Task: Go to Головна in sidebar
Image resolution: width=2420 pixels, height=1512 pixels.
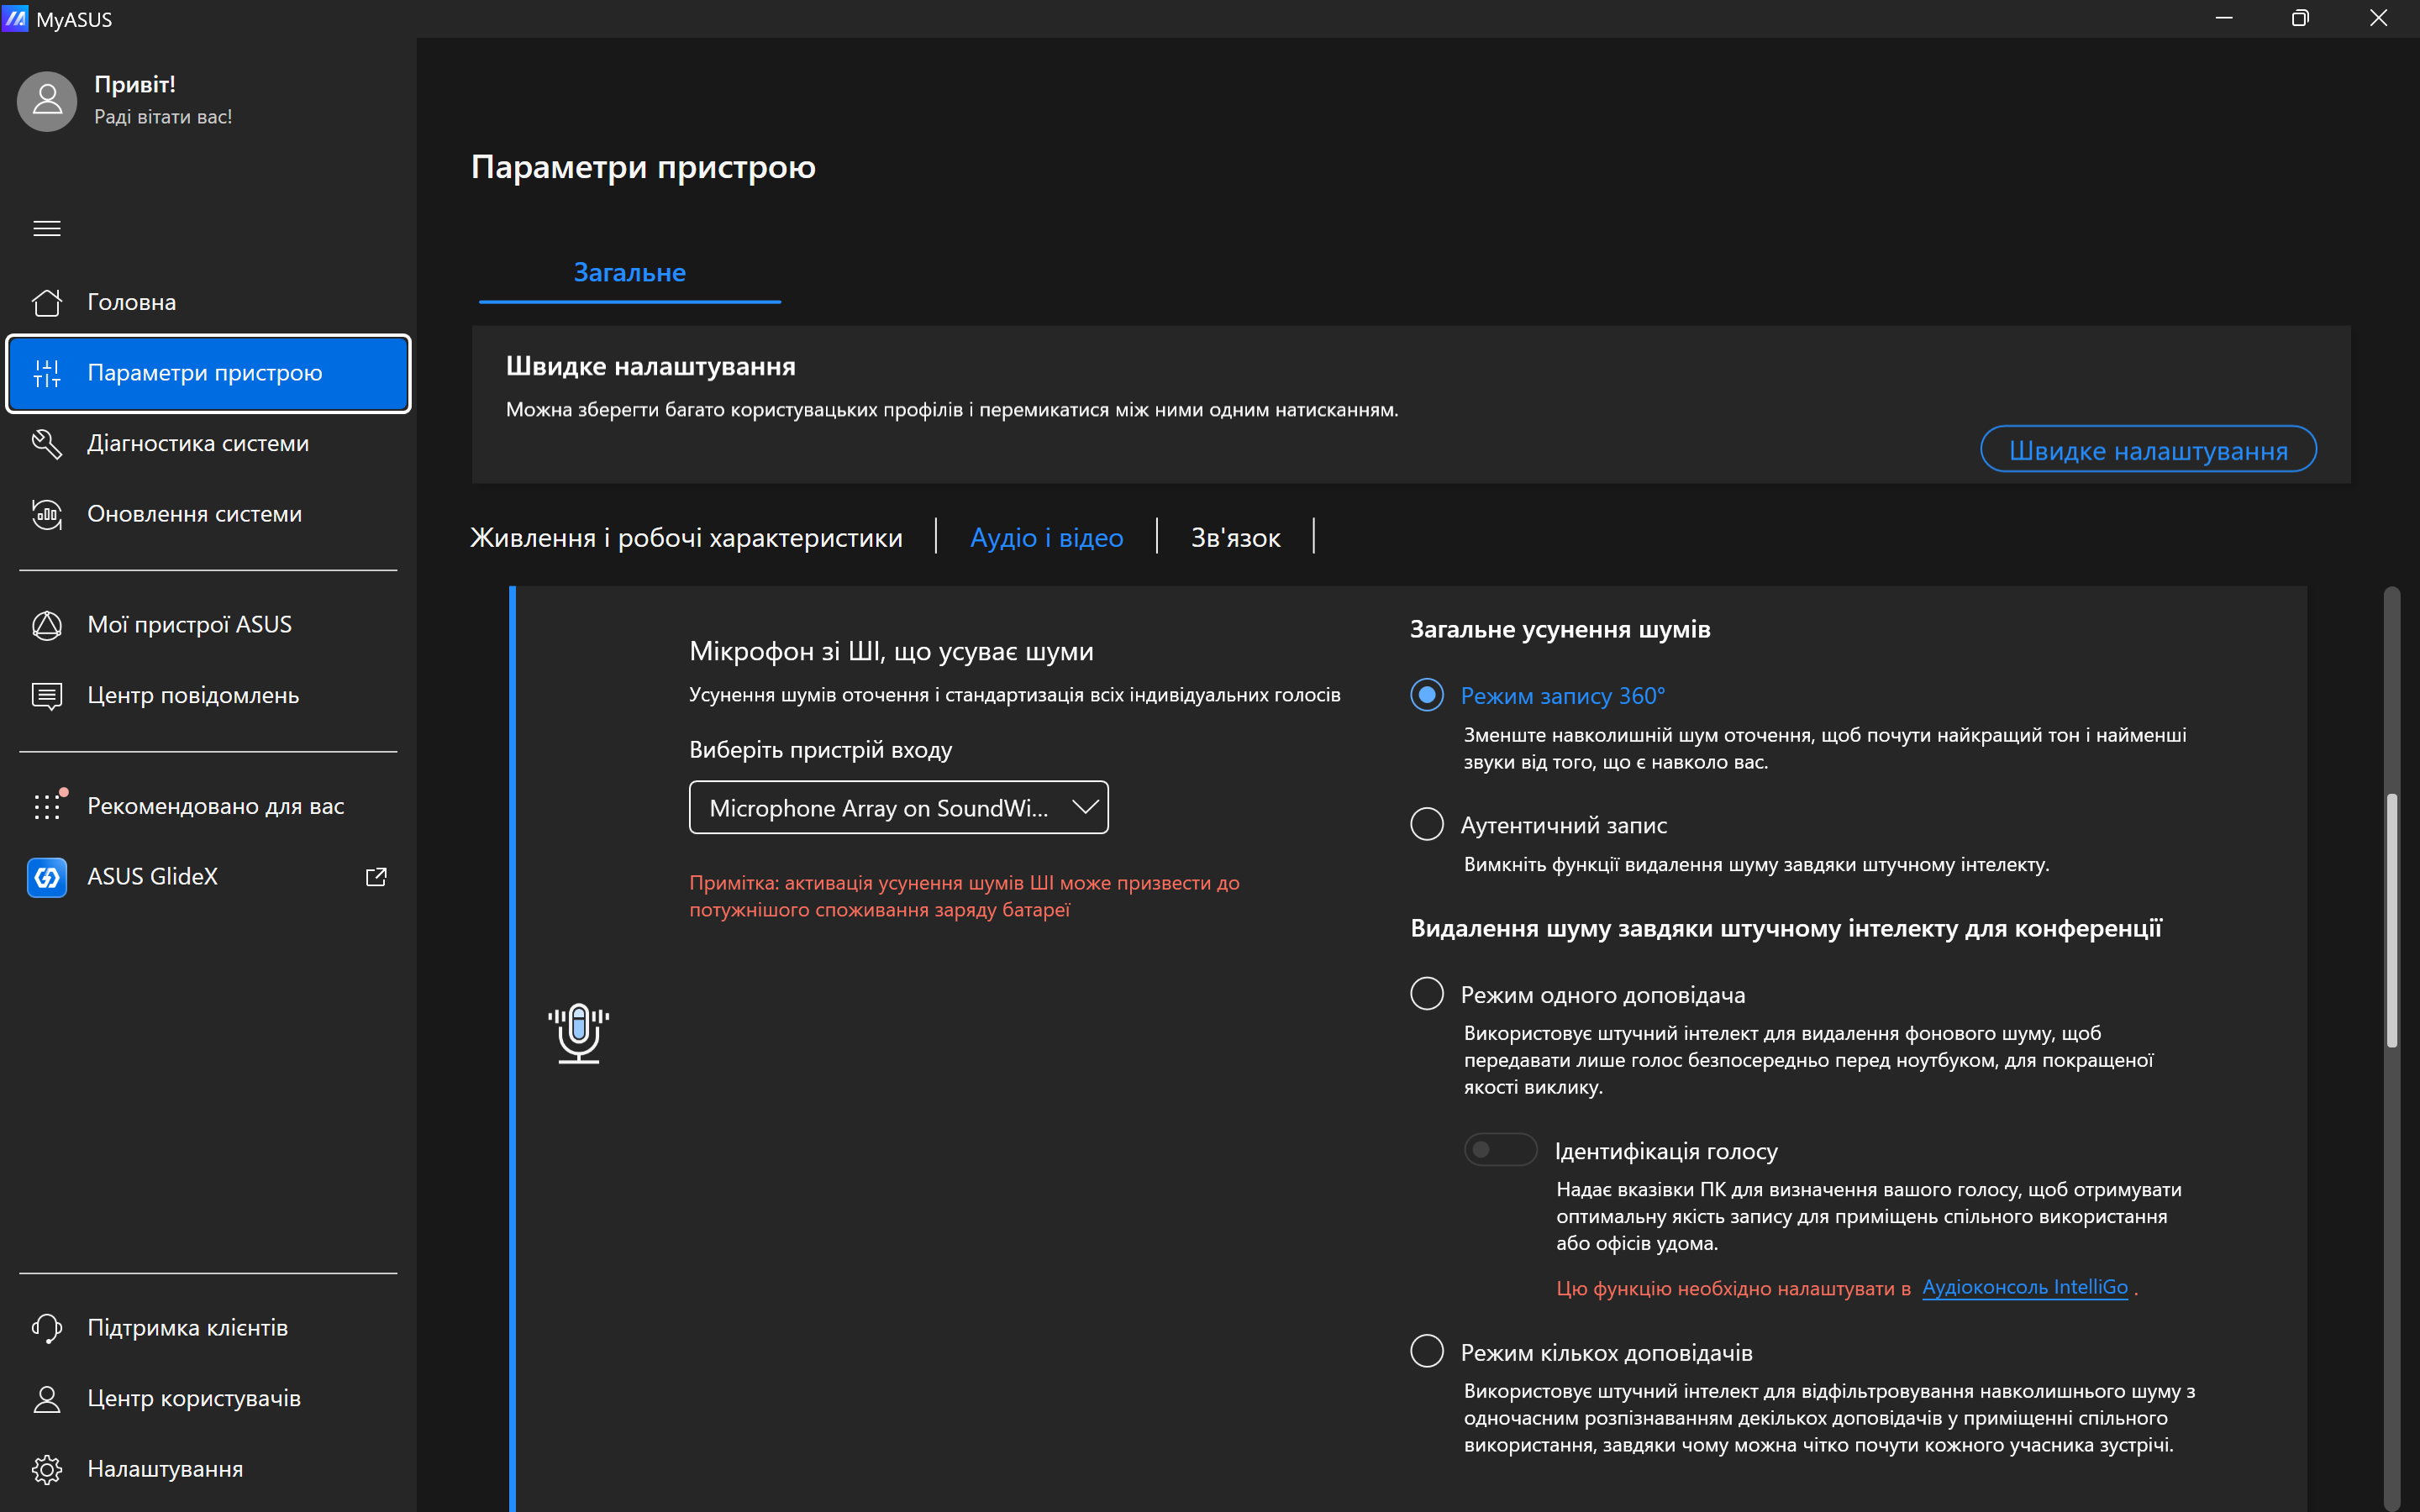Action: click(208, 302)
